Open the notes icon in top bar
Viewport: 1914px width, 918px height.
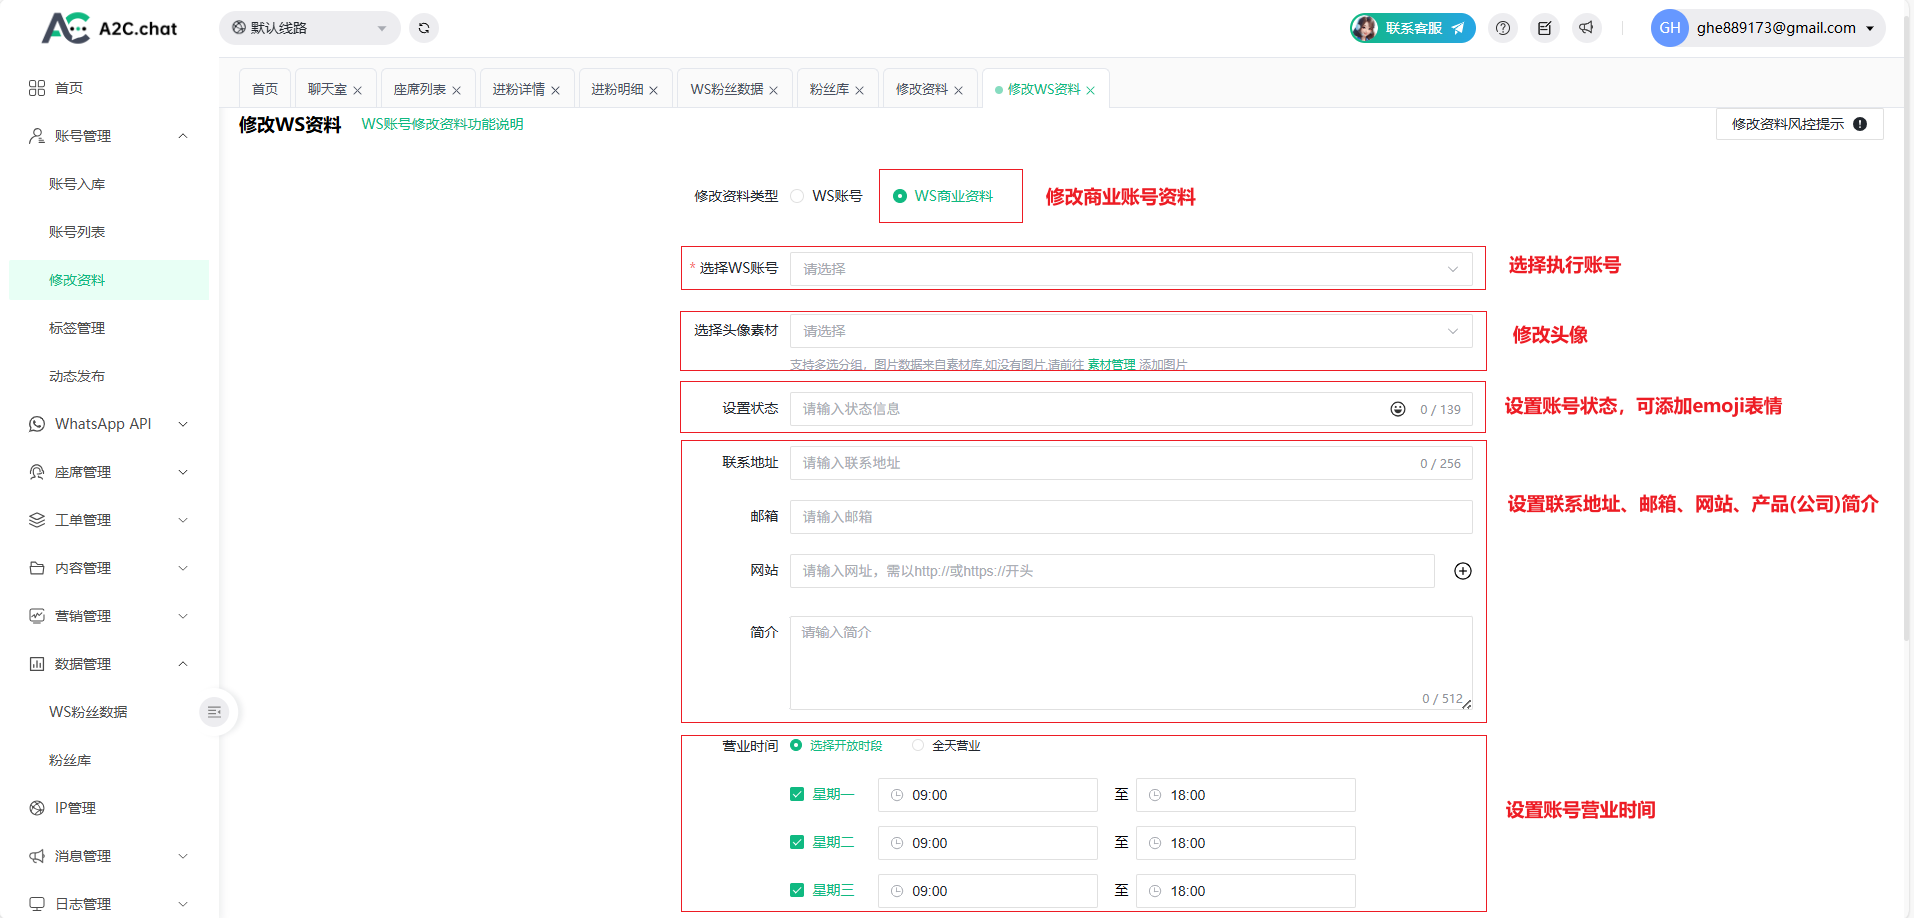(x=1544, y=28)
